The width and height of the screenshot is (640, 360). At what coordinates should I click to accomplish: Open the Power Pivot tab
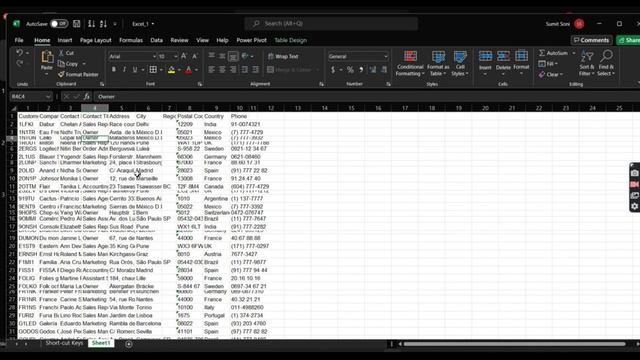251,40
